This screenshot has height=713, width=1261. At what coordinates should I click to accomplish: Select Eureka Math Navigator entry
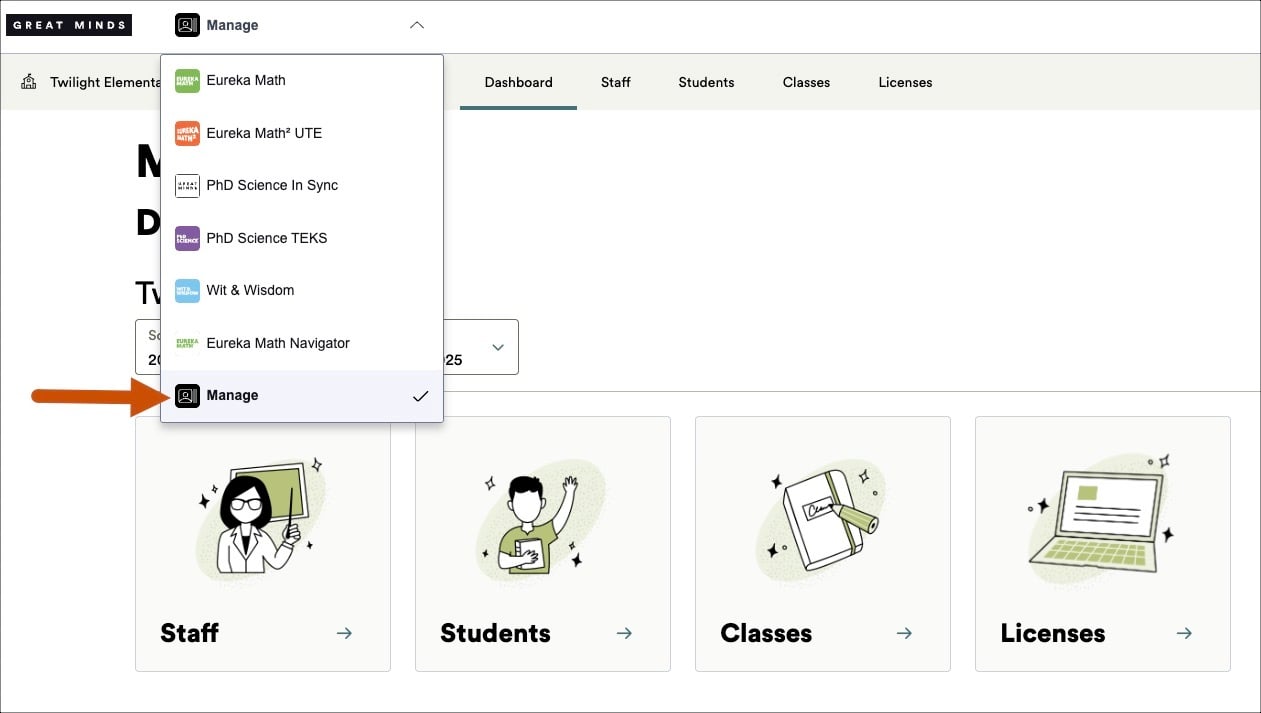click(302, 343)
